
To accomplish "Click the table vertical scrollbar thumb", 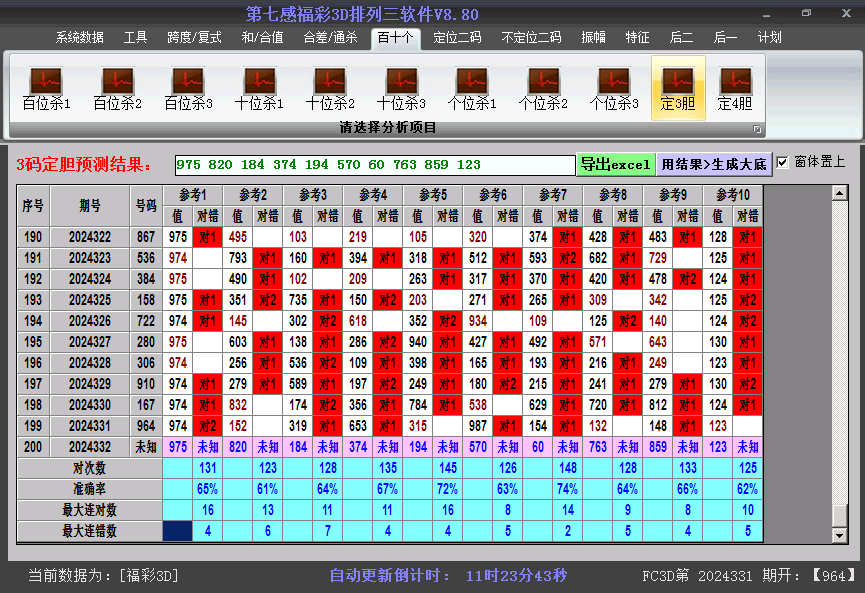I will pyautogui.click(x=840, y=516).
